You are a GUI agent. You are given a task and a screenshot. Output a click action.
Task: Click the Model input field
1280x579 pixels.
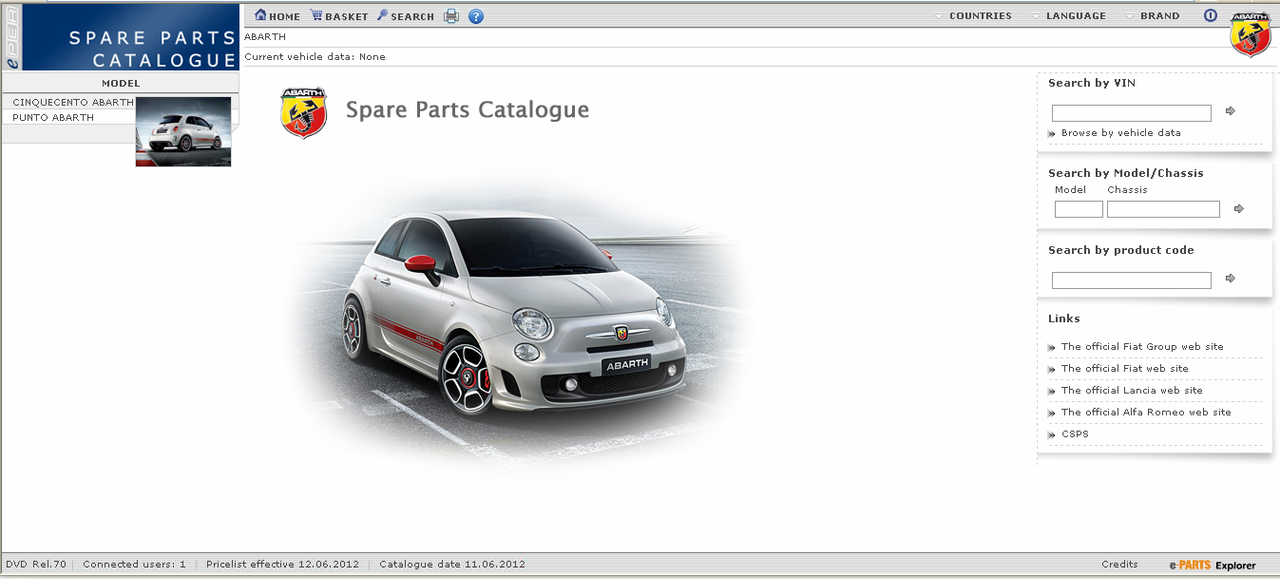pos(1078,209)
